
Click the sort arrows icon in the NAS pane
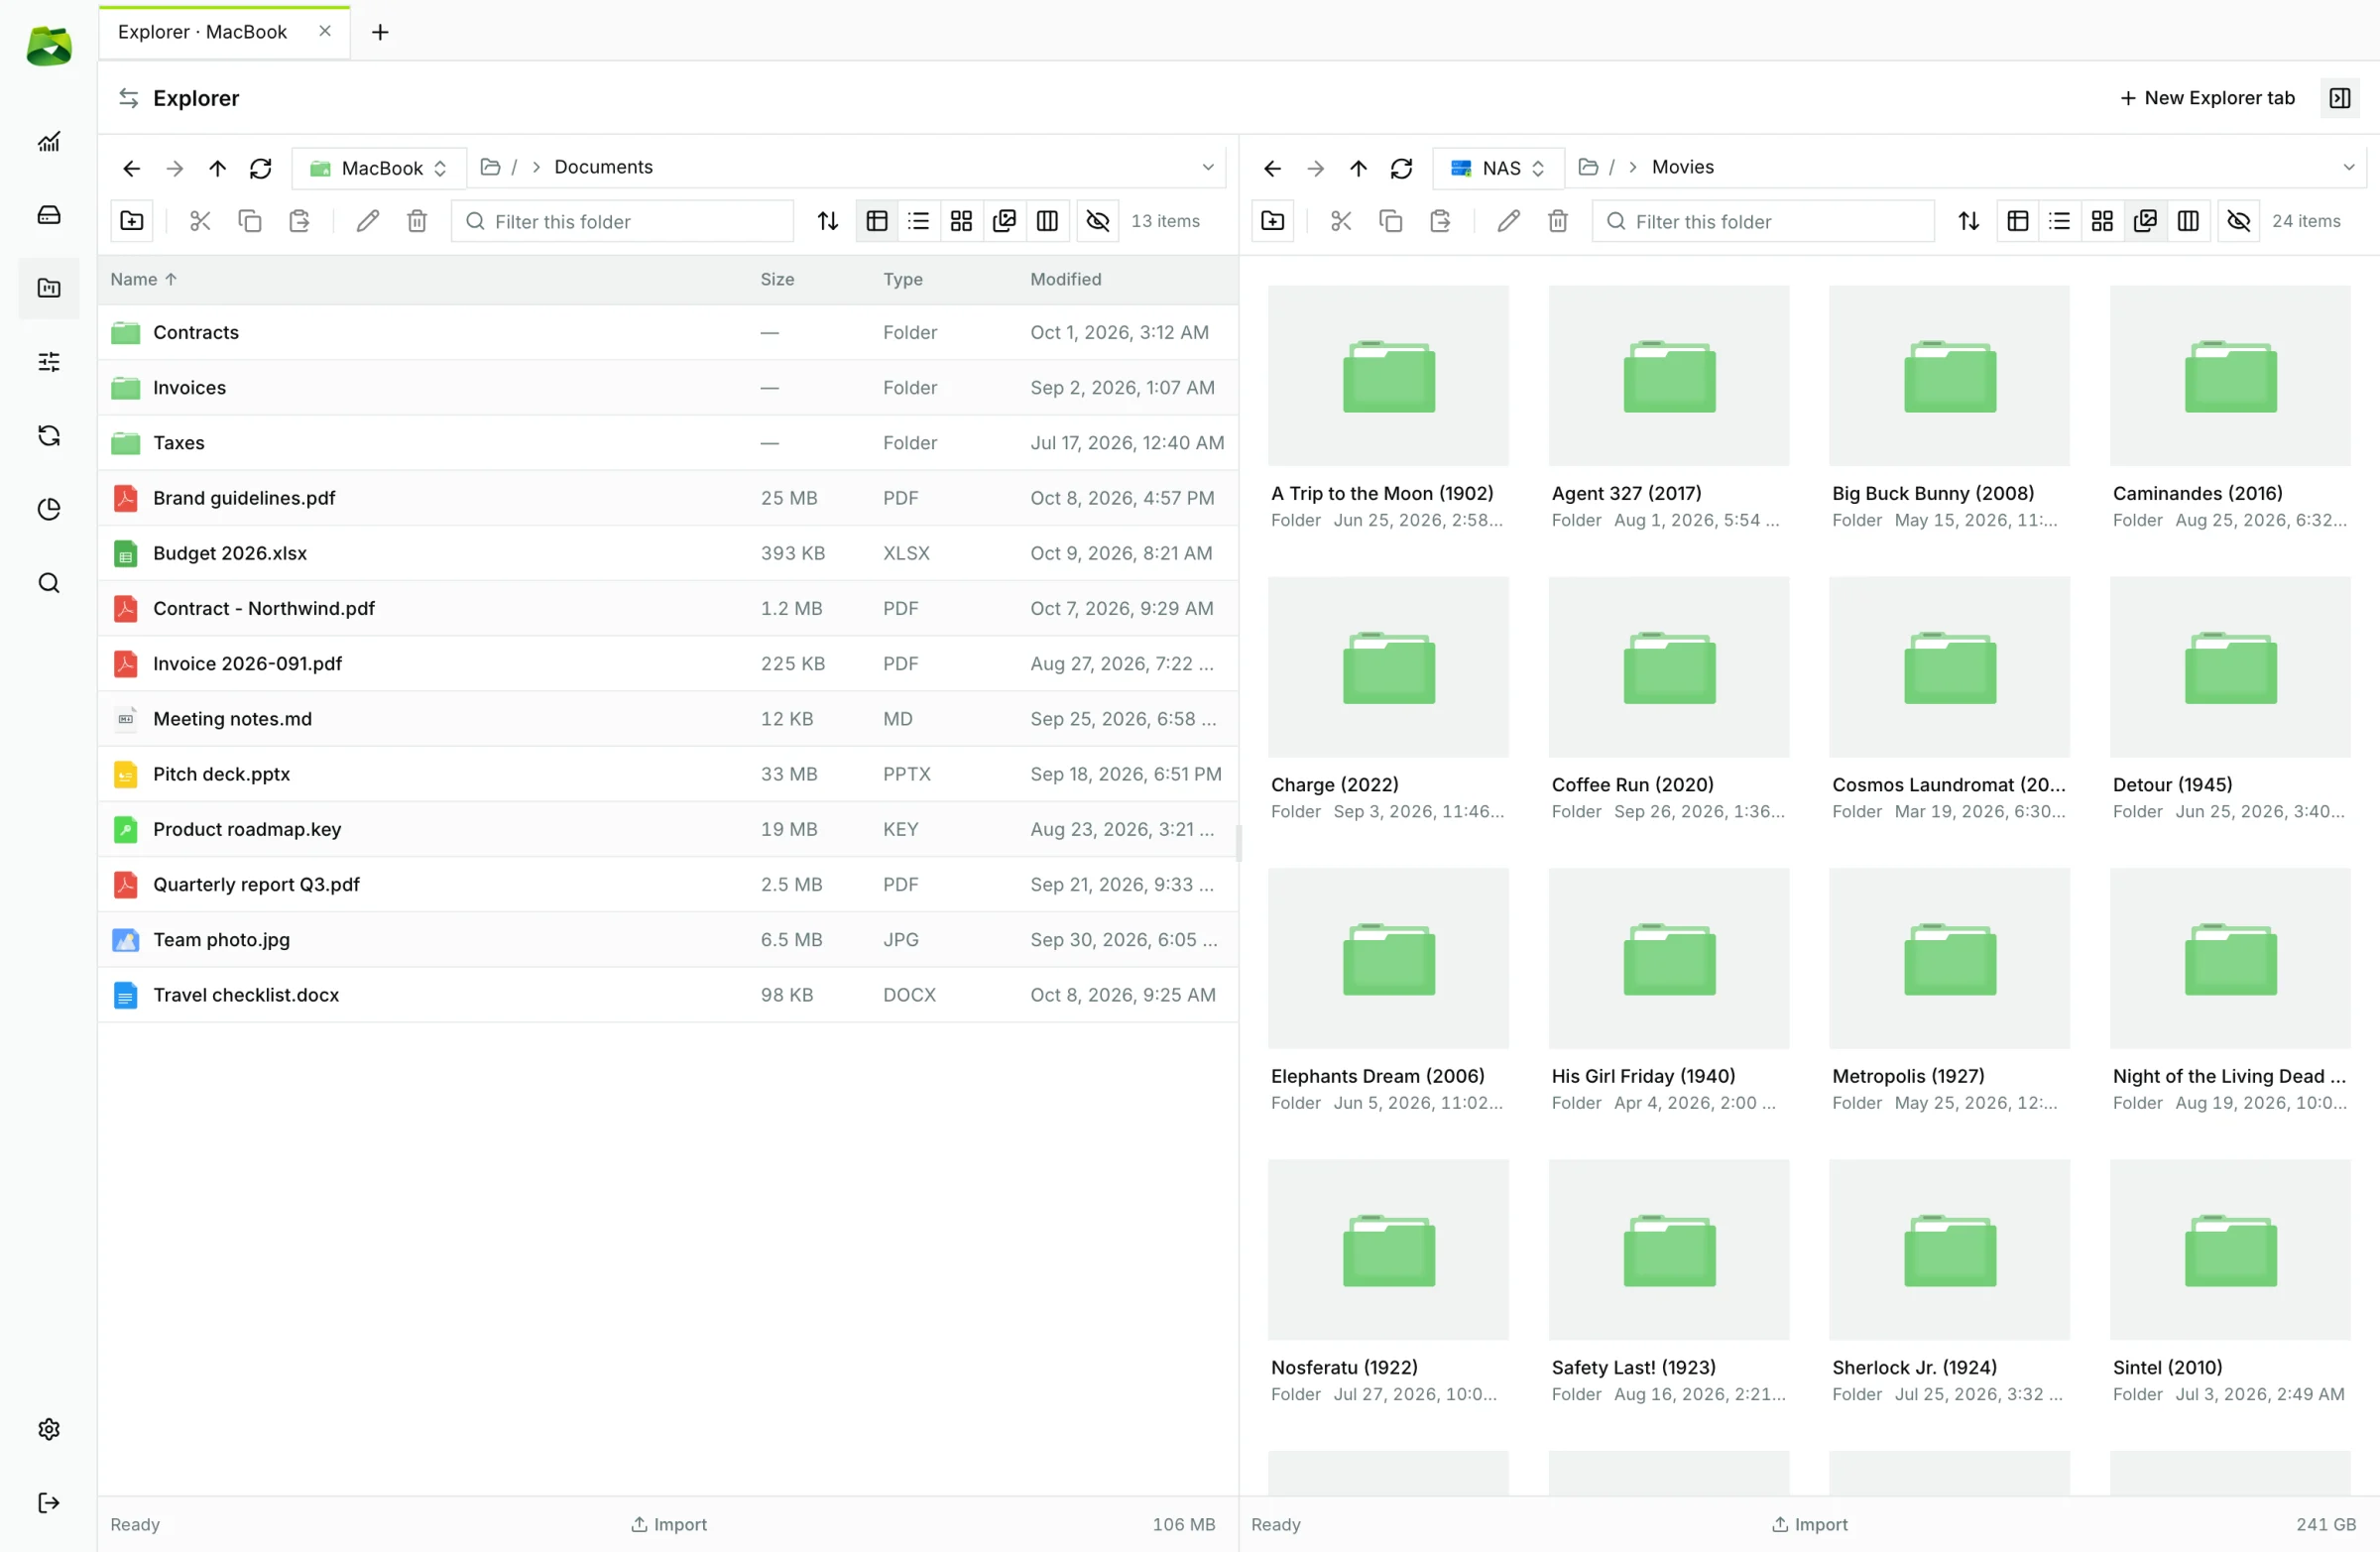(x=1969, y=221)
